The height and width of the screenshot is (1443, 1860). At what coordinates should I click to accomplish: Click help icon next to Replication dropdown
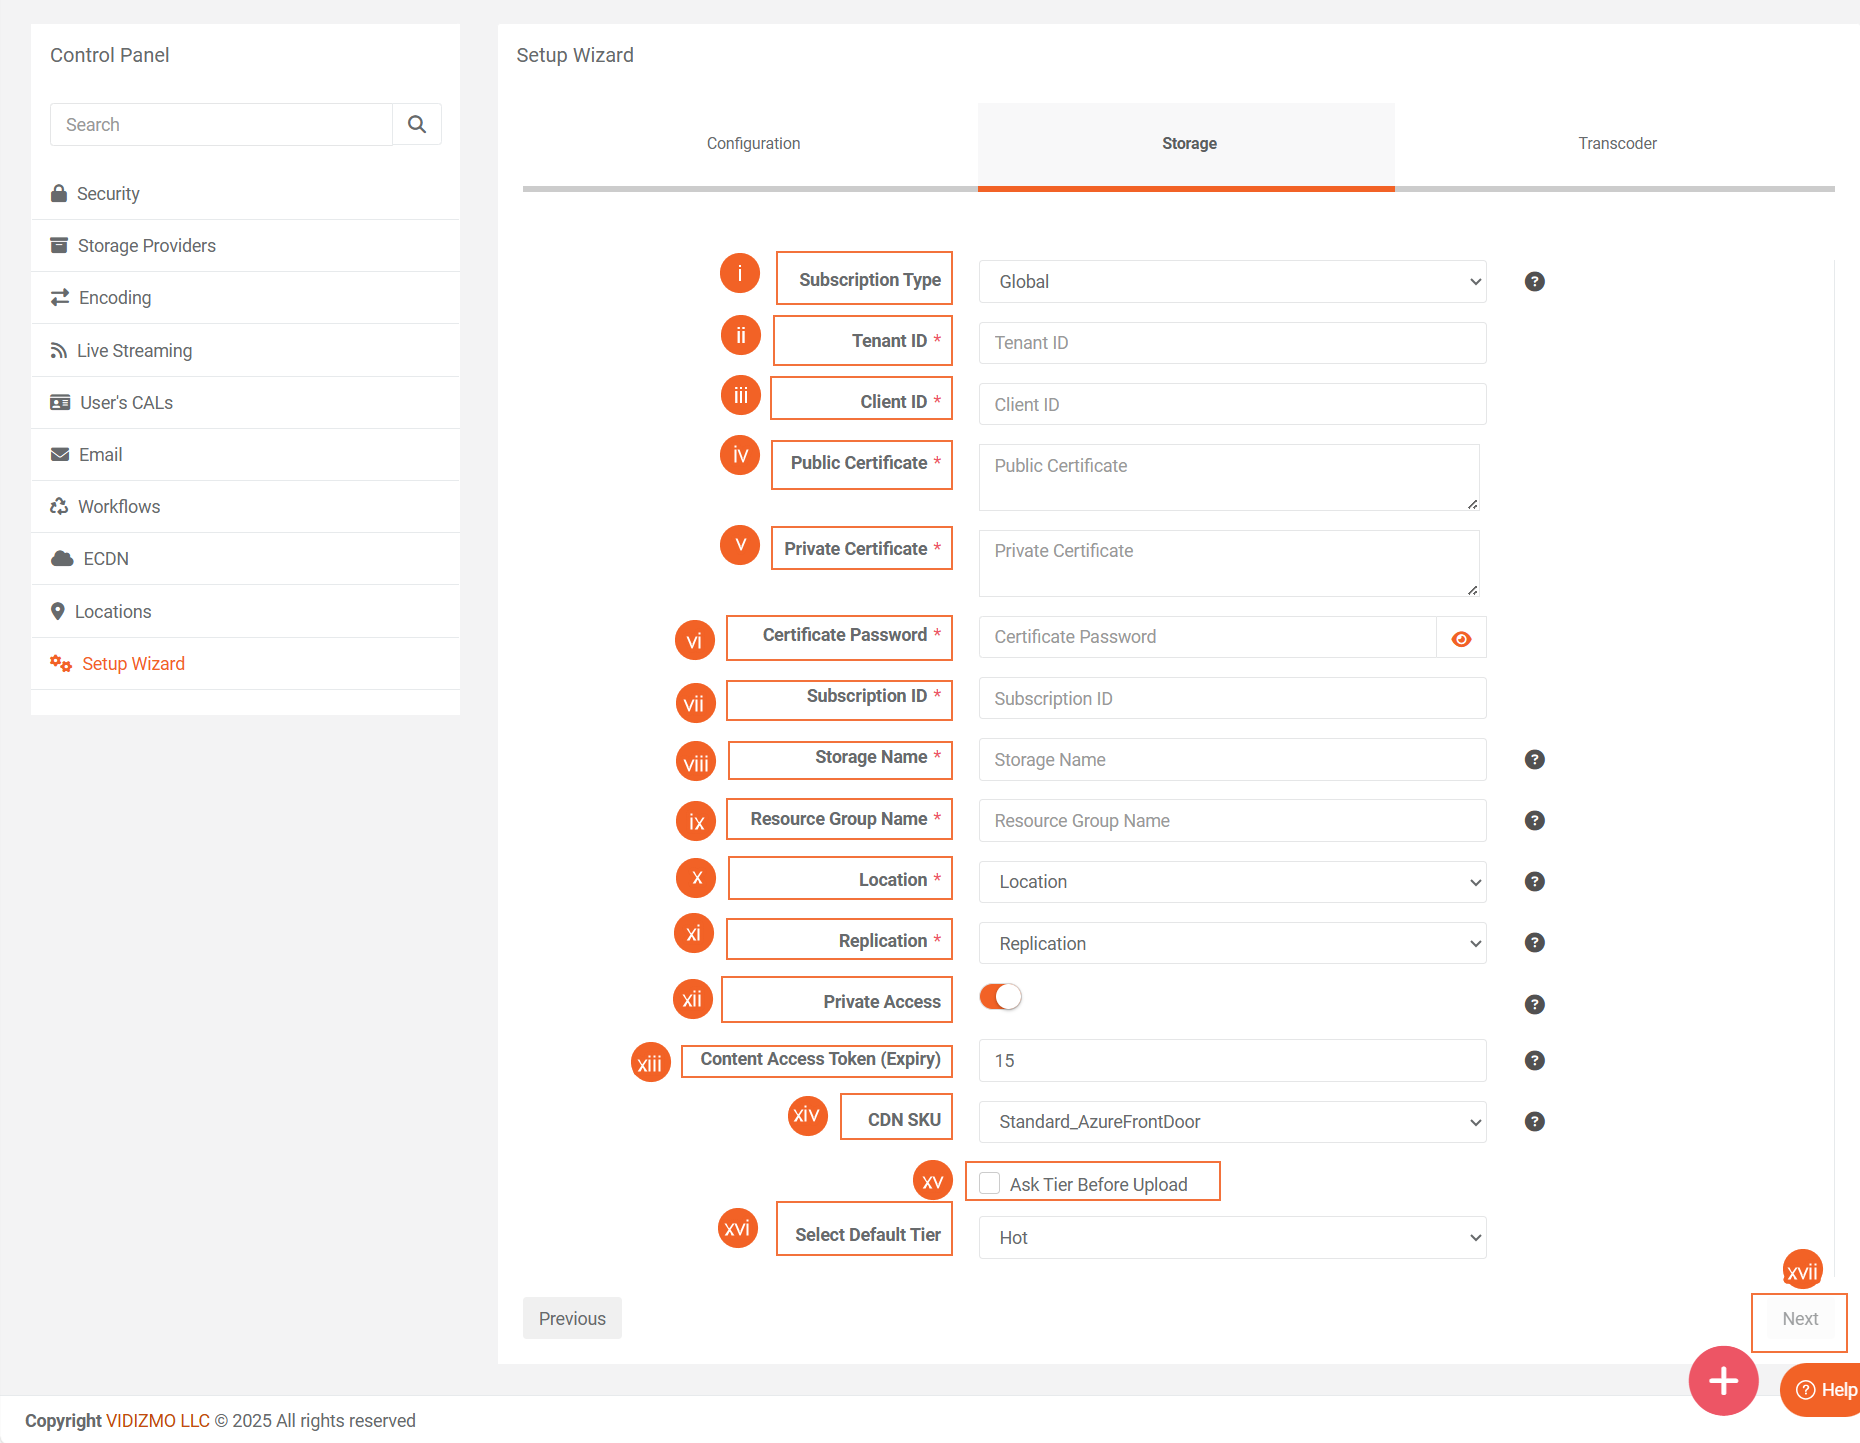click(x=1534, y=943)
